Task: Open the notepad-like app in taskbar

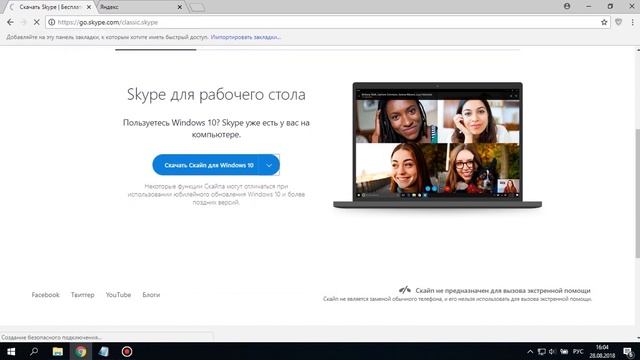Action: (x=104, y=351)
